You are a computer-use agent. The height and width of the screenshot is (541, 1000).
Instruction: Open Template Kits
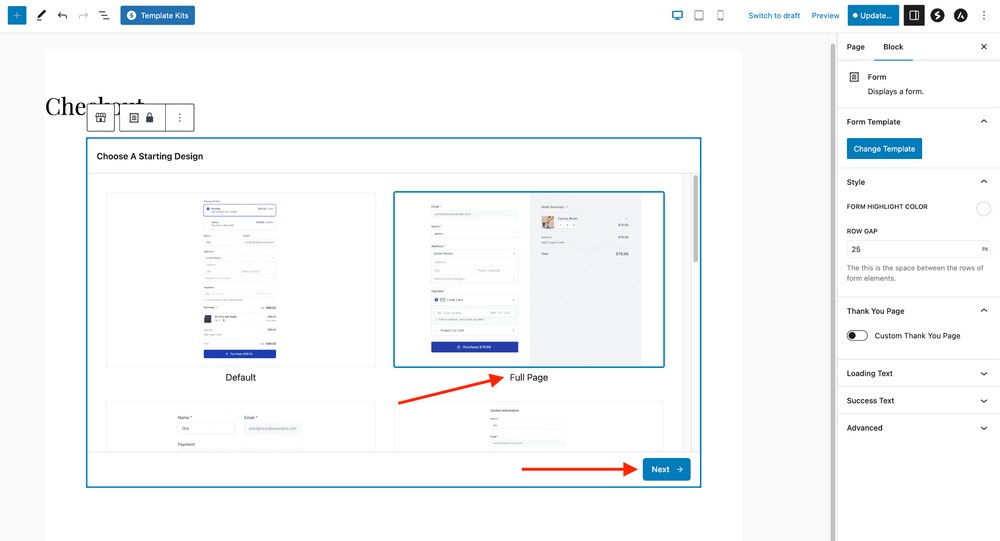pyautogui.click(x=158, y=15)
